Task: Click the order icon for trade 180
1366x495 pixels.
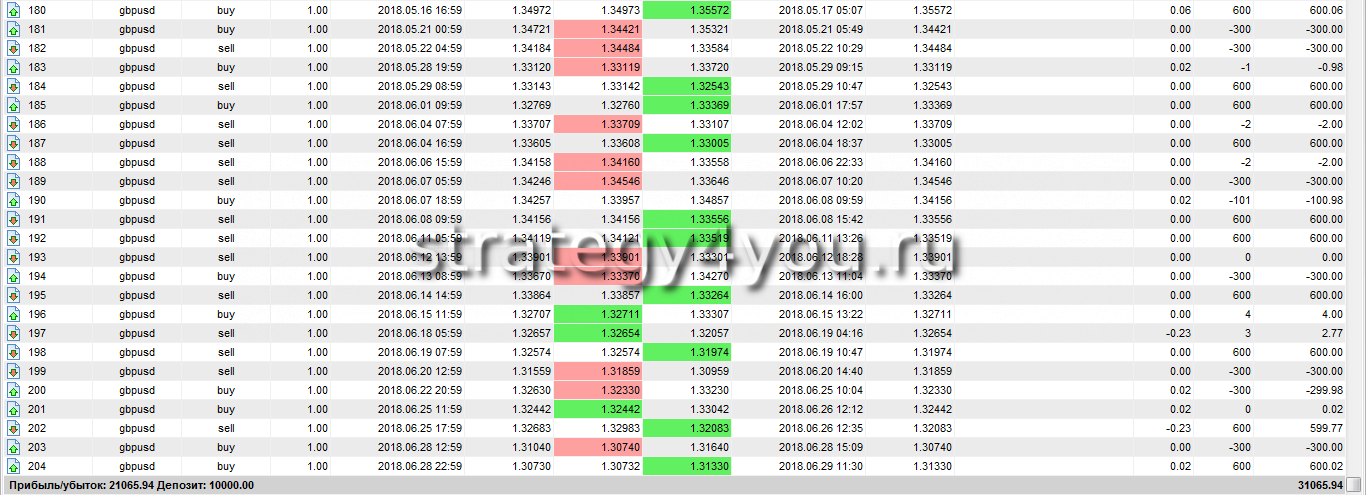Action: pos(13,10)
